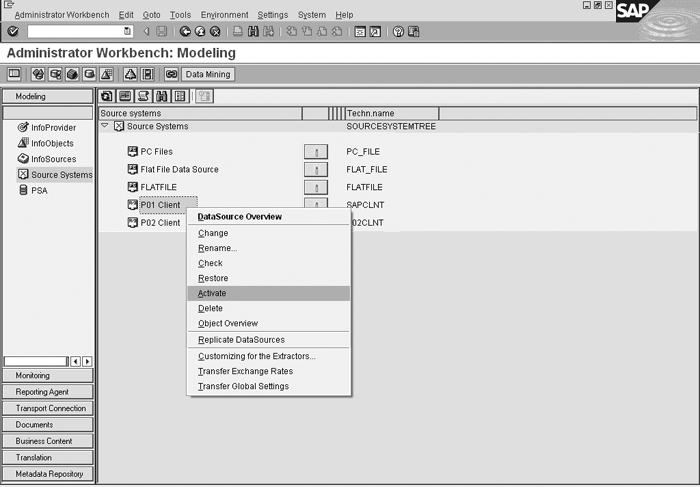Choose Customizing for the Extractors entry
The width and height of the screenshot is (700, 487).
pyautogui.click(x=268, y=356)
